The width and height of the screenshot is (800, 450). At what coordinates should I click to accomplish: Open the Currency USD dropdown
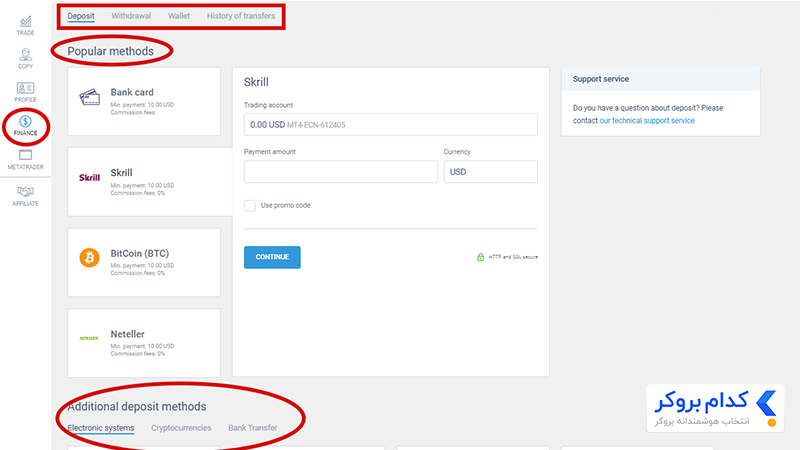(x=490, y=171)
